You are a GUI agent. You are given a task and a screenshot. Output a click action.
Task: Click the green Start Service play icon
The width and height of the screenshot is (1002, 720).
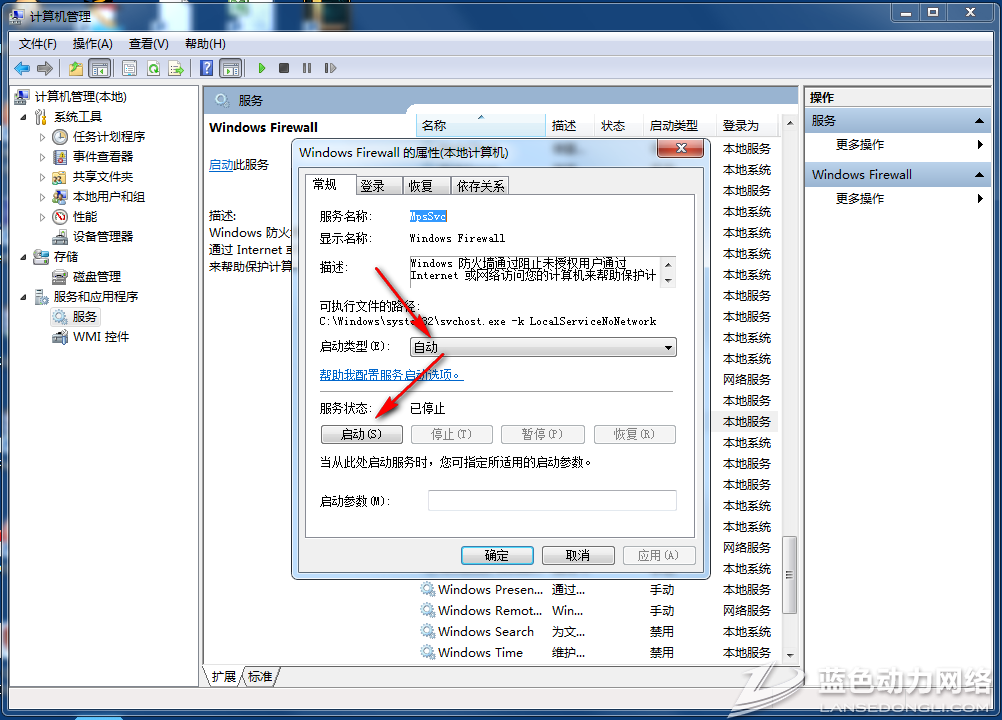(x=262, y=68)
